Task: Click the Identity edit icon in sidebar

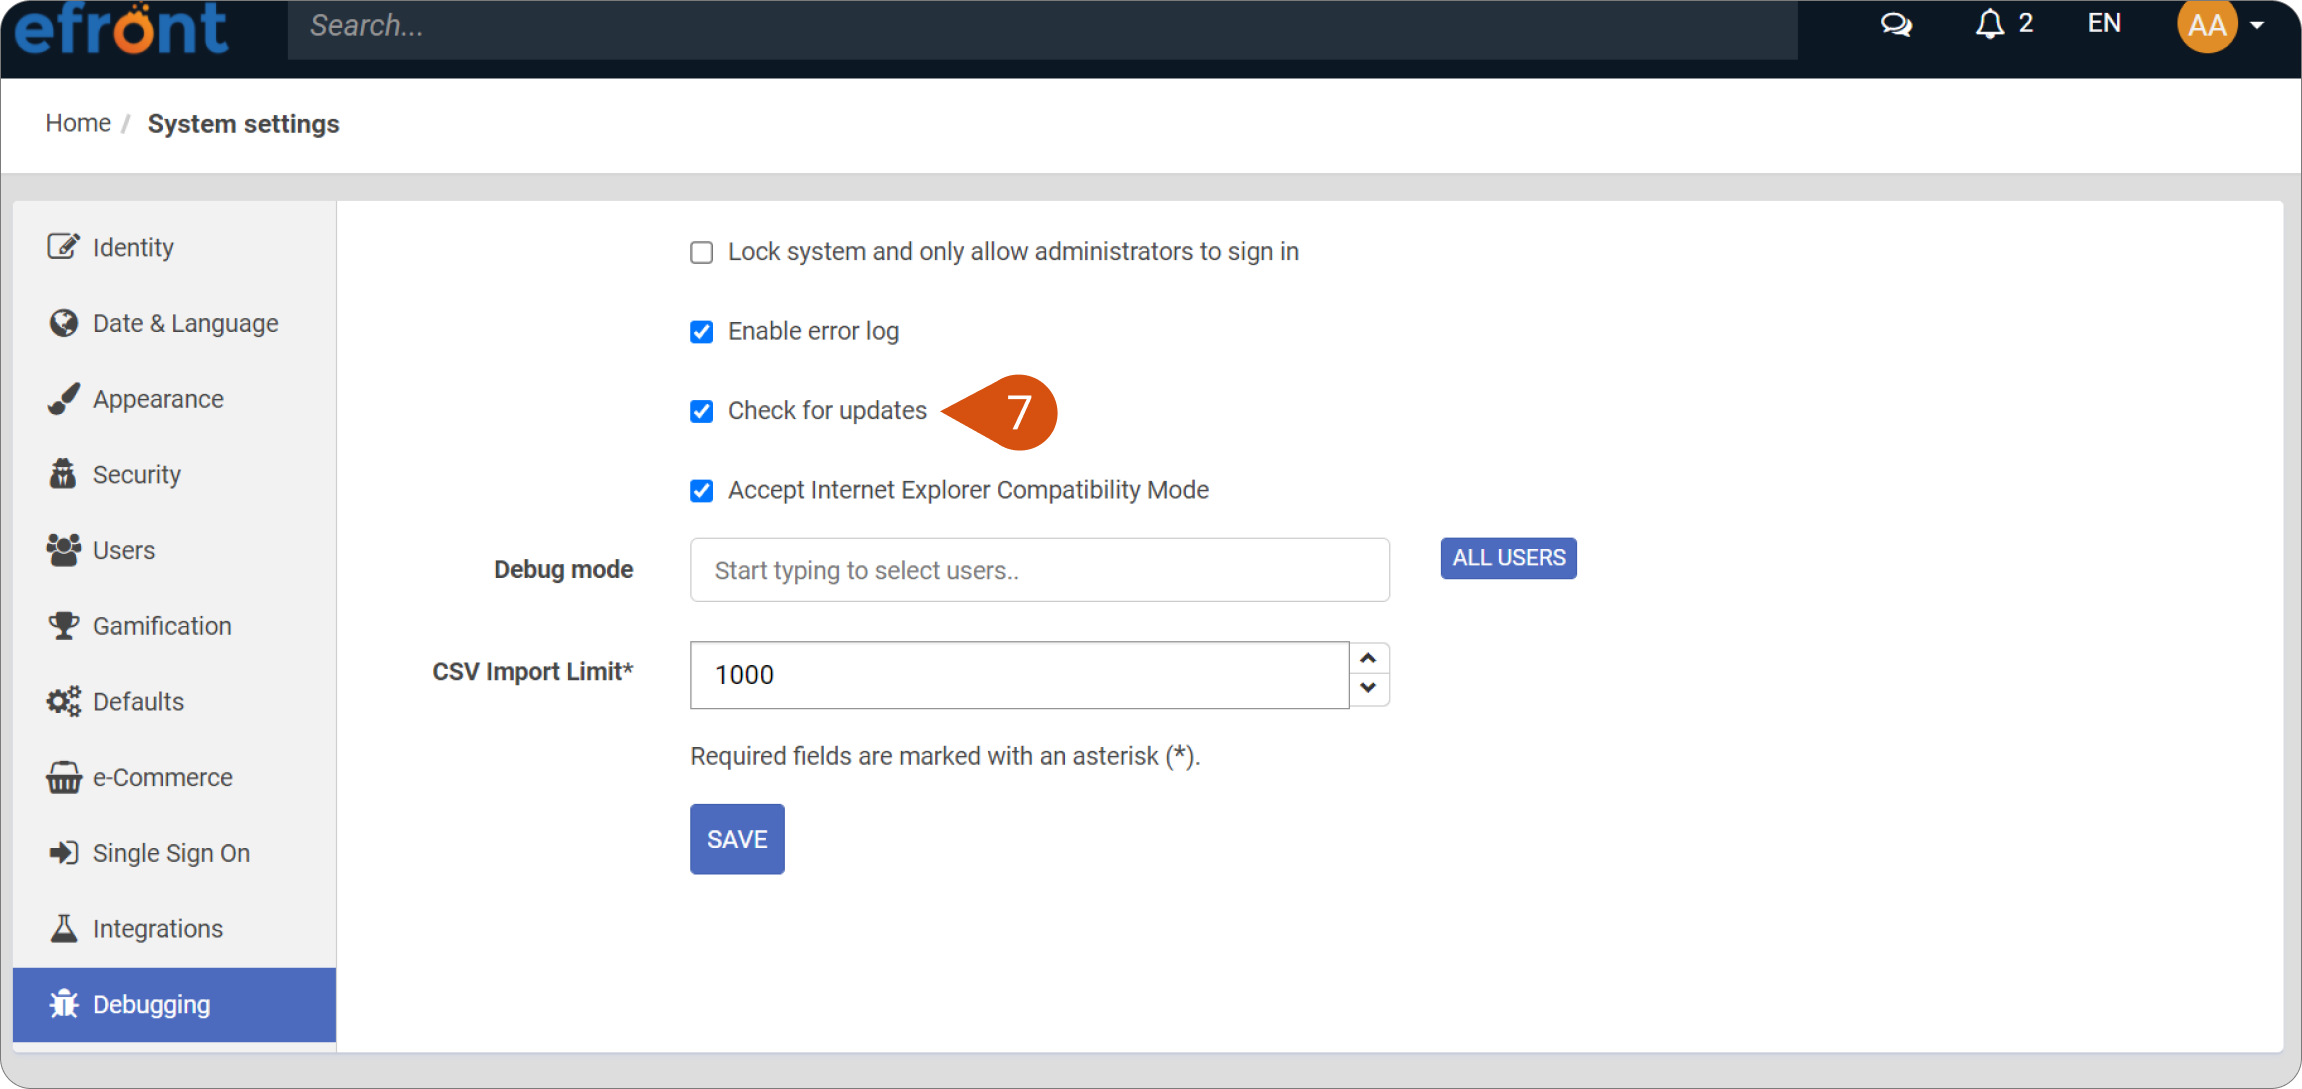Action: pyautogui.click(x=63, y=246)
